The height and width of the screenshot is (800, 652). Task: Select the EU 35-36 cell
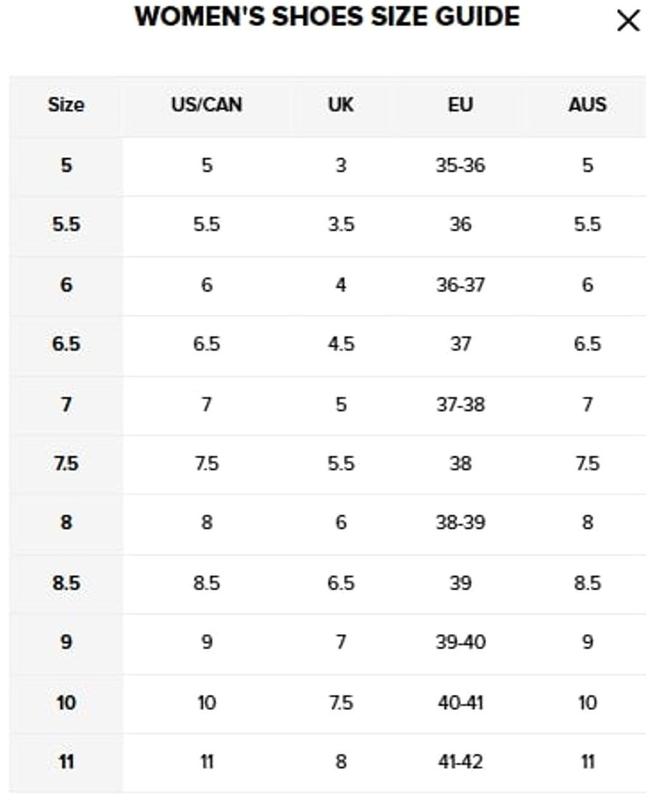point(460,165)
